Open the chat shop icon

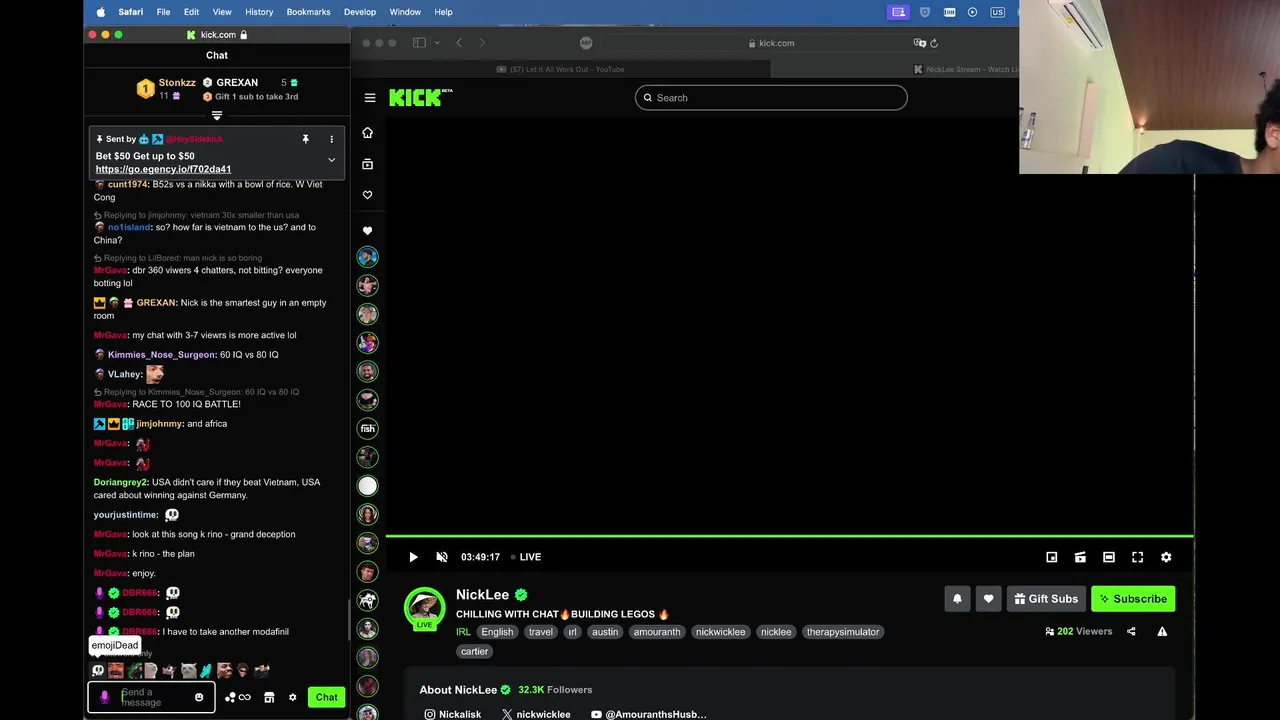click(x=269, y=697)
